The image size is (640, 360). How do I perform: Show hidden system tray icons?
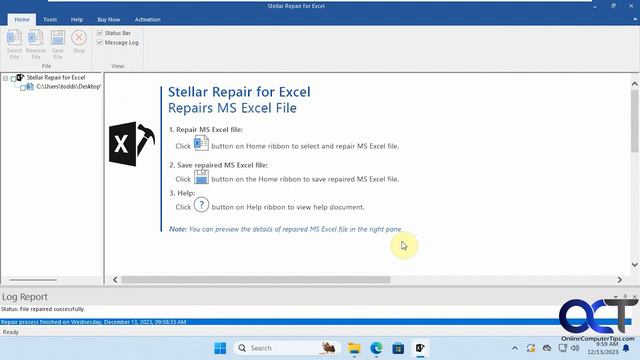(x=515, y=348)
